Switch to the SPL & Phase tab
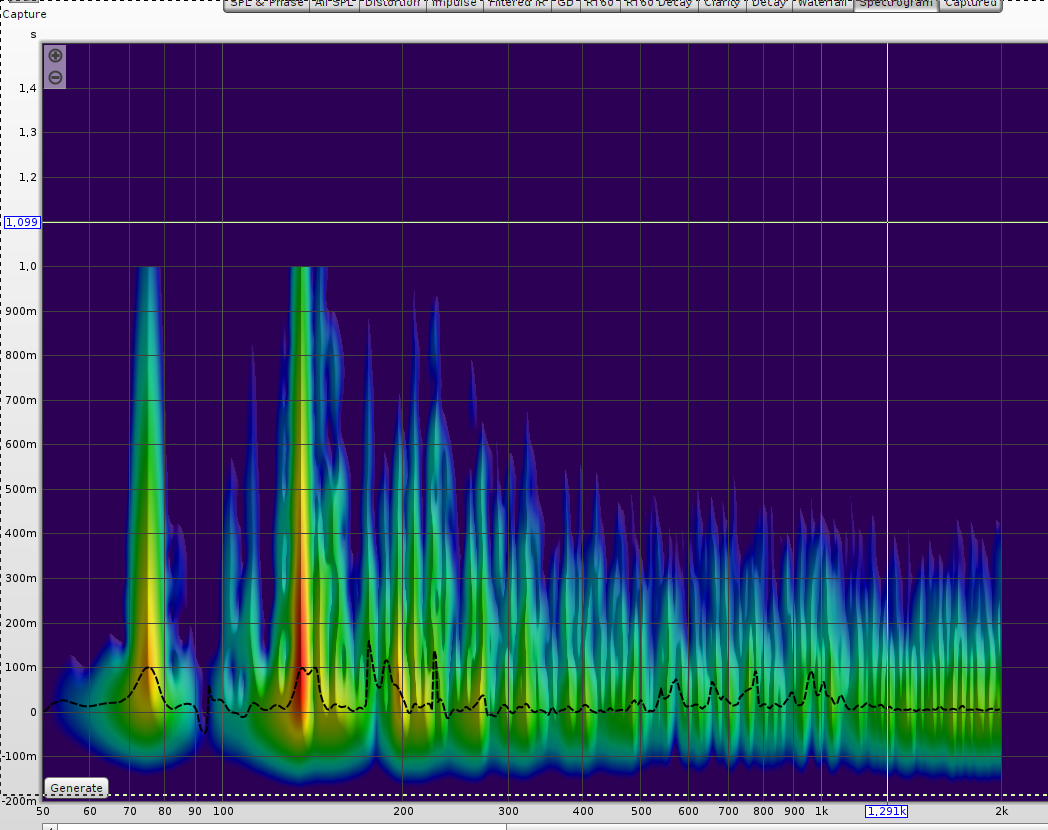This screenshot has height=830, width=1048. pos(267,4)
